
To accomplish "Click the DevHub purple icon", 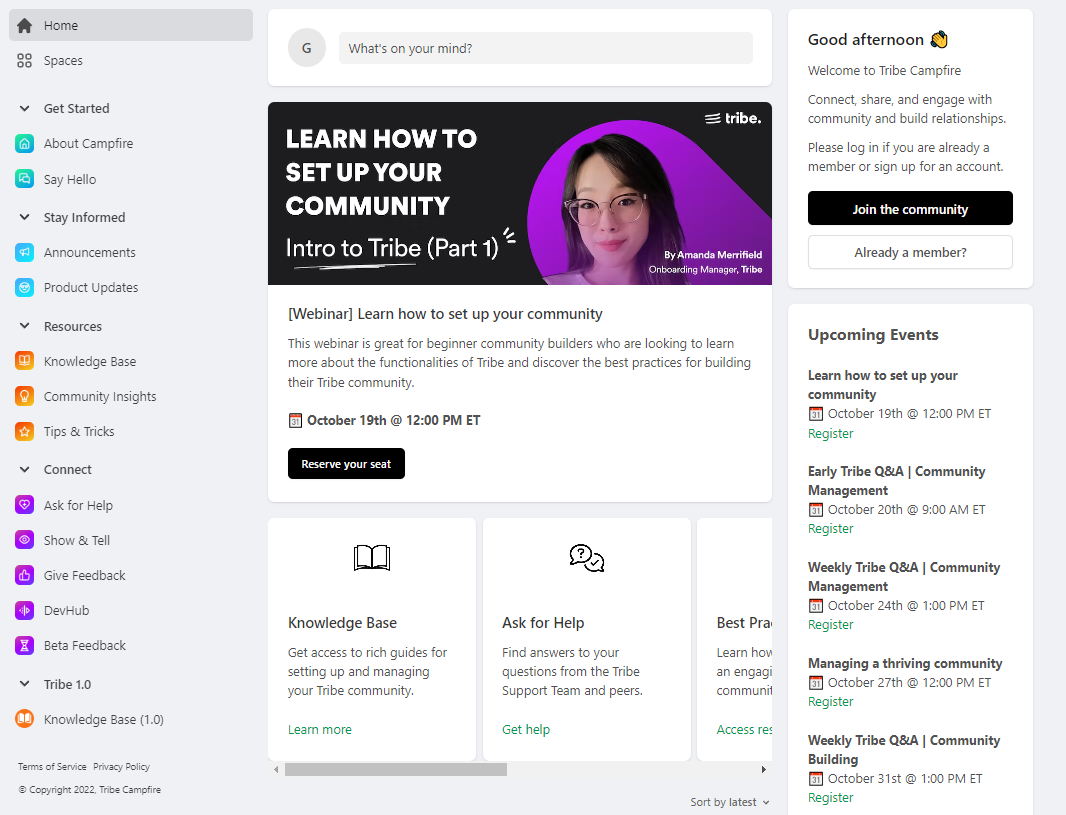I will click(x=24, y=610).
